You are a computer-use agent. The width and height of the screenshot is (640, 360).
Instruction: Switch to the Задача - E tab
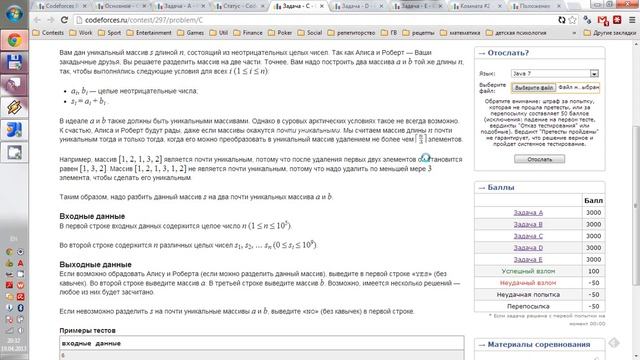click(x=416, y=6)
